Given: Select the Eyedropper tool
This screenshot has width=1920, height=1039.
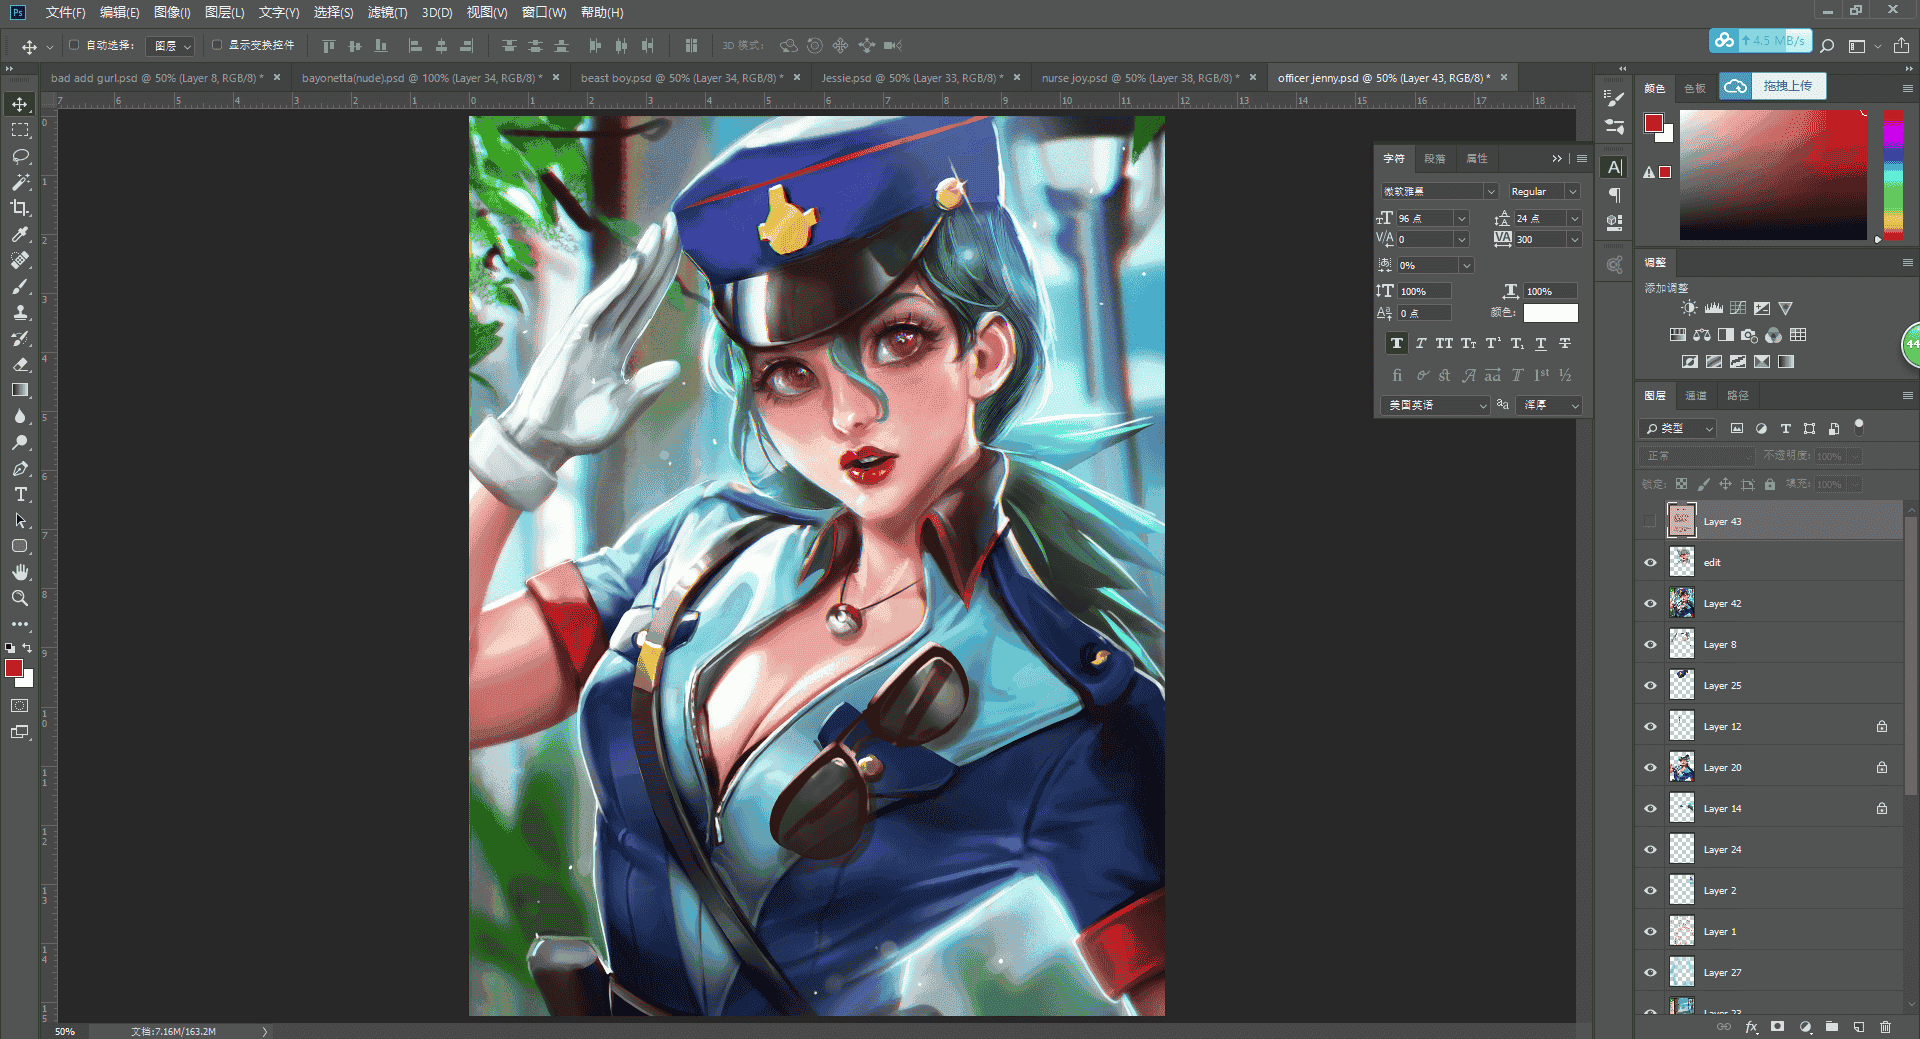Looking at the screenshot, I should click(x=20, y=234).
